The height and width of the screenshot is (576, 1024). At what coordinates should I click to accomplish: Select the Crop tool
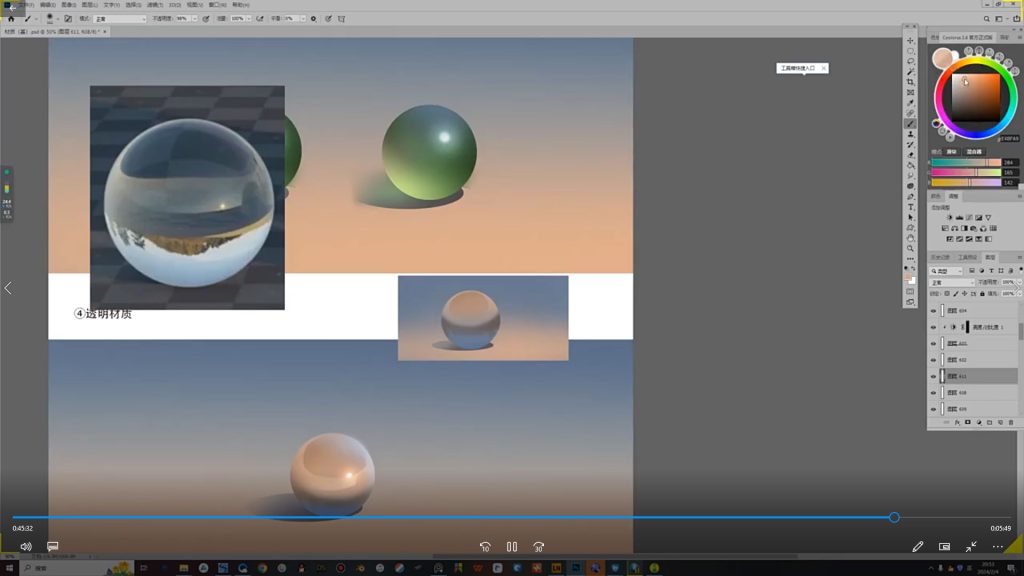[910, 82]
